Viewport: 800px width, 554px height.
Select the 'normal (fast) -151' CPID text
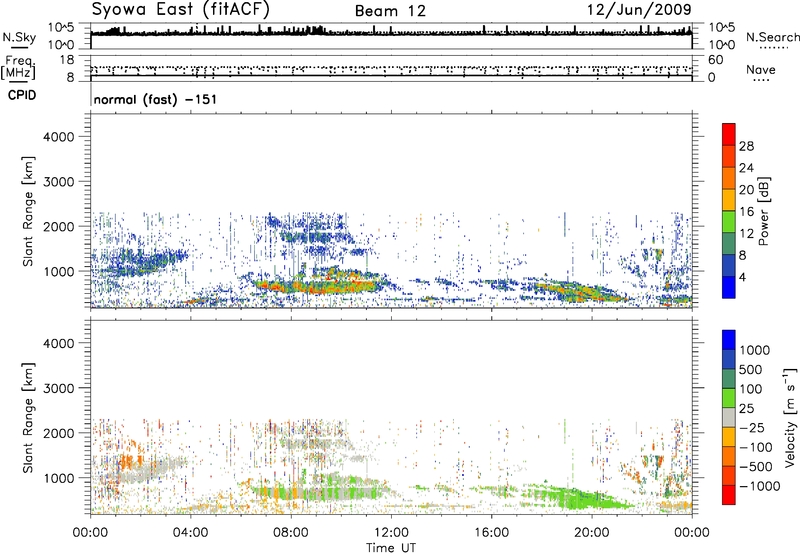[x=155, y=99]
